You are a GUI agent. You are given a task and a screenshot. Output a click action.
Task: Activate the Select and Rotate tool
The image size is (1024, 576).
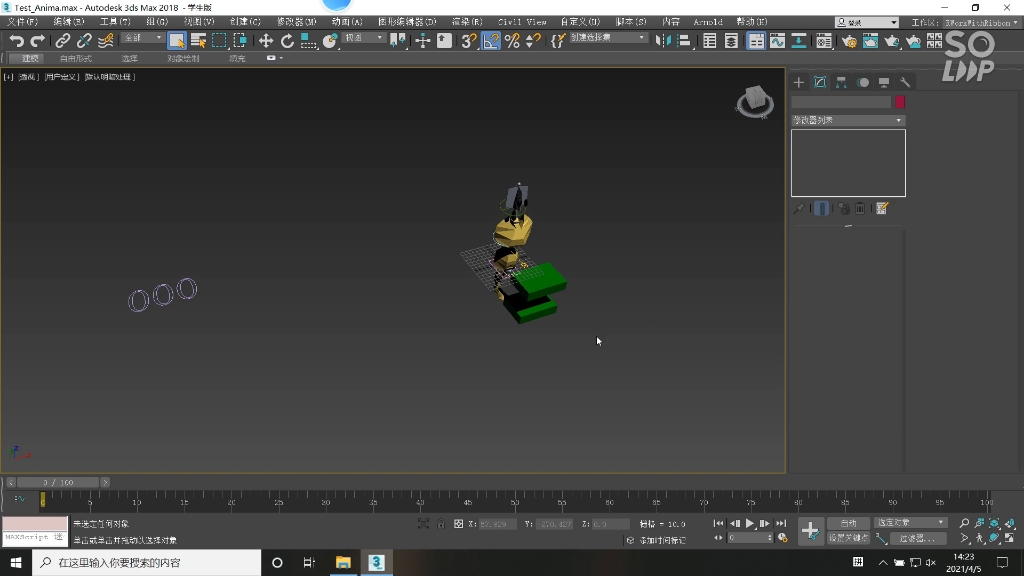coord(288,41)
